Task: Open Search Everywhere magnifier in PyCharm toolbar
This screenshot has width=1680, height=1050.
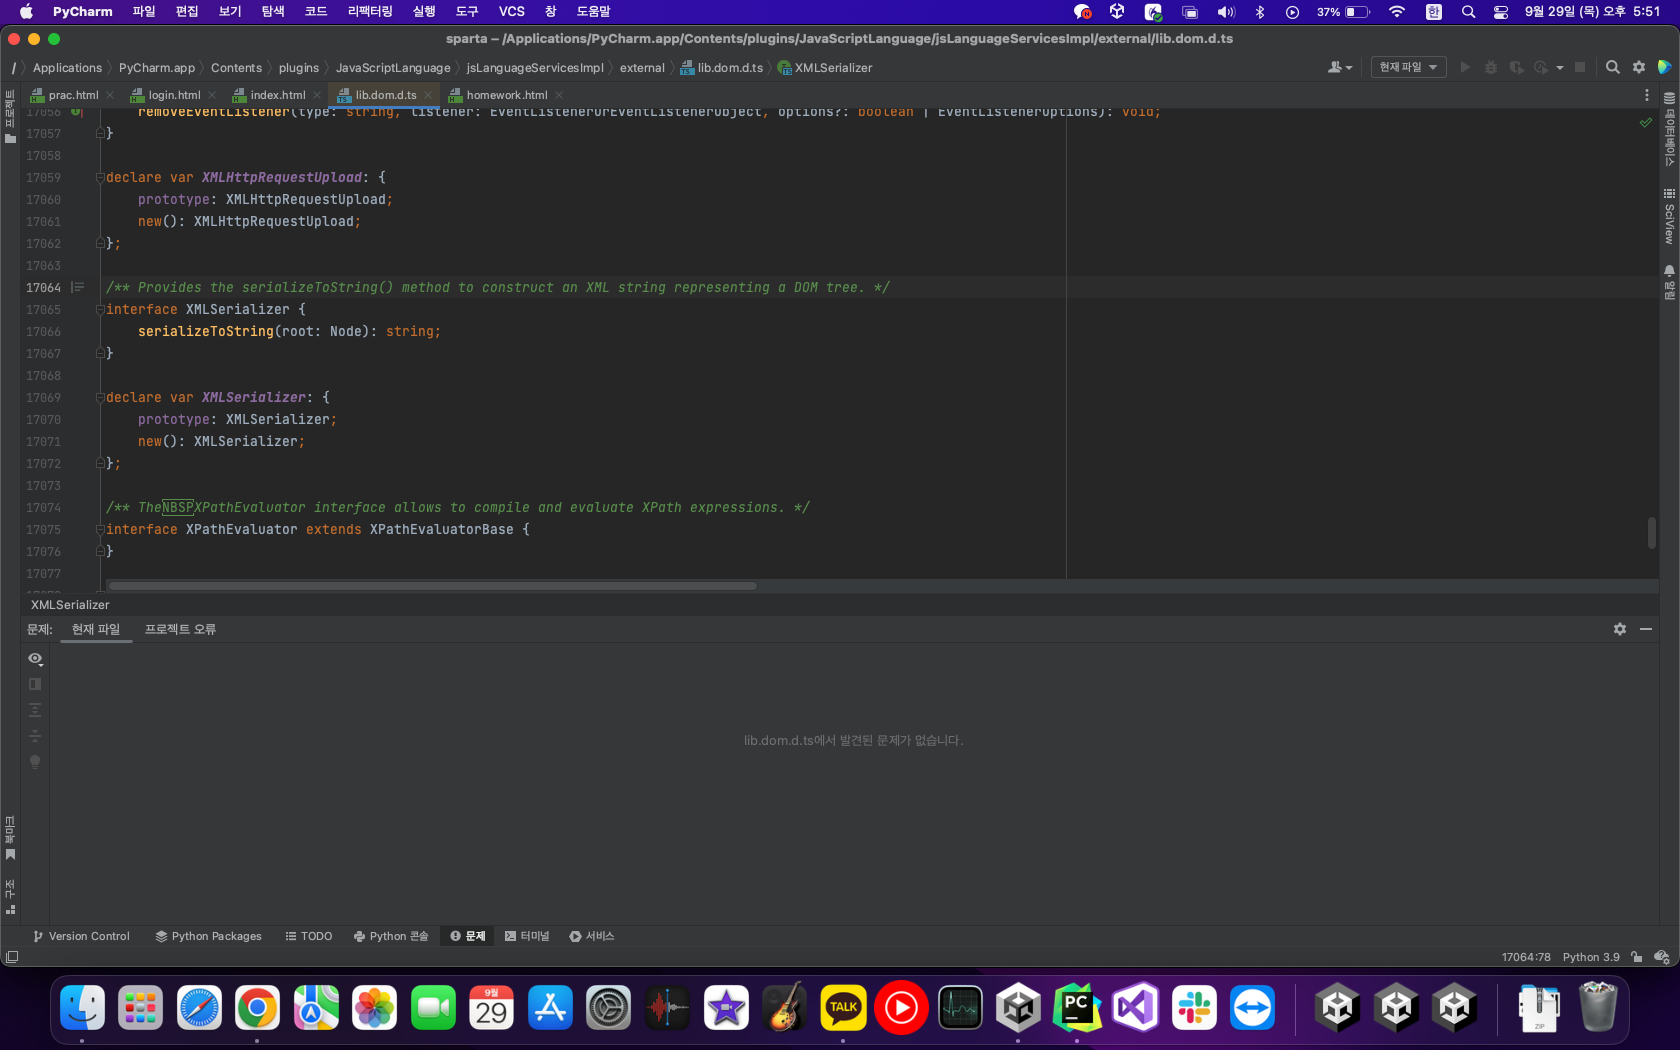Action: [x=1613, y=67]
